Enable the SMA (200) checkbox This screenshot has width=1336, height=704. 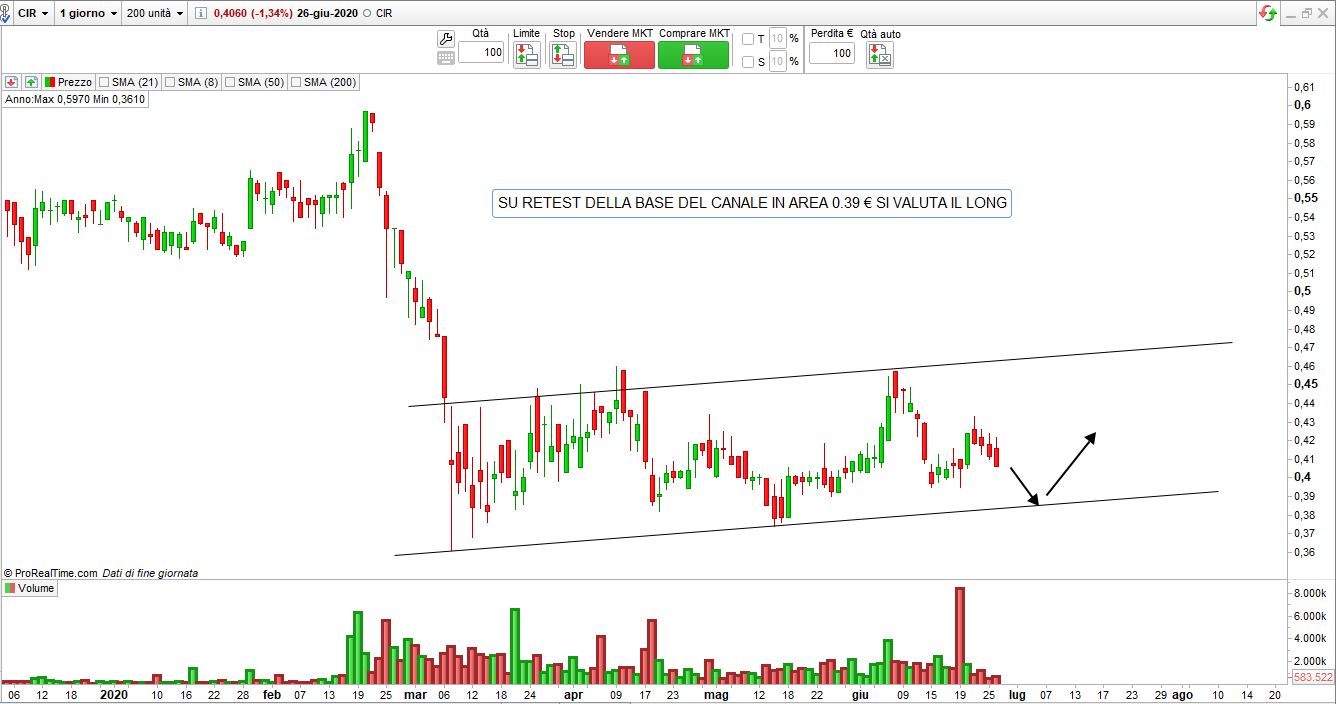click(x=296, y=82)
